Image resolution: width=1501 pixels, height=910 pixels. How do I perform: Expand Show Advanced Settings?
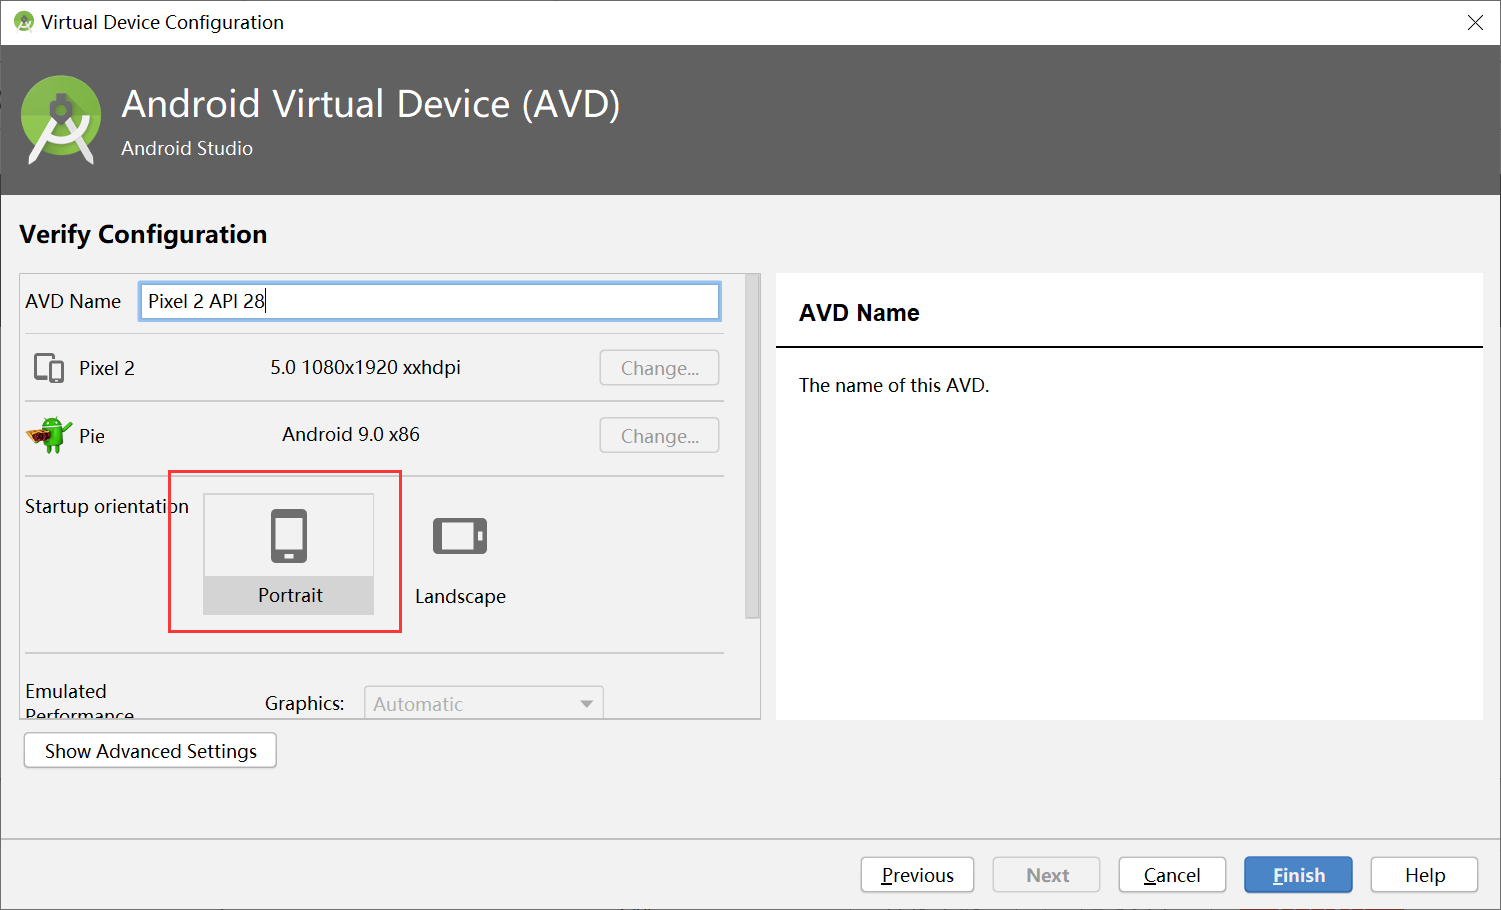[x=149, y=750]
